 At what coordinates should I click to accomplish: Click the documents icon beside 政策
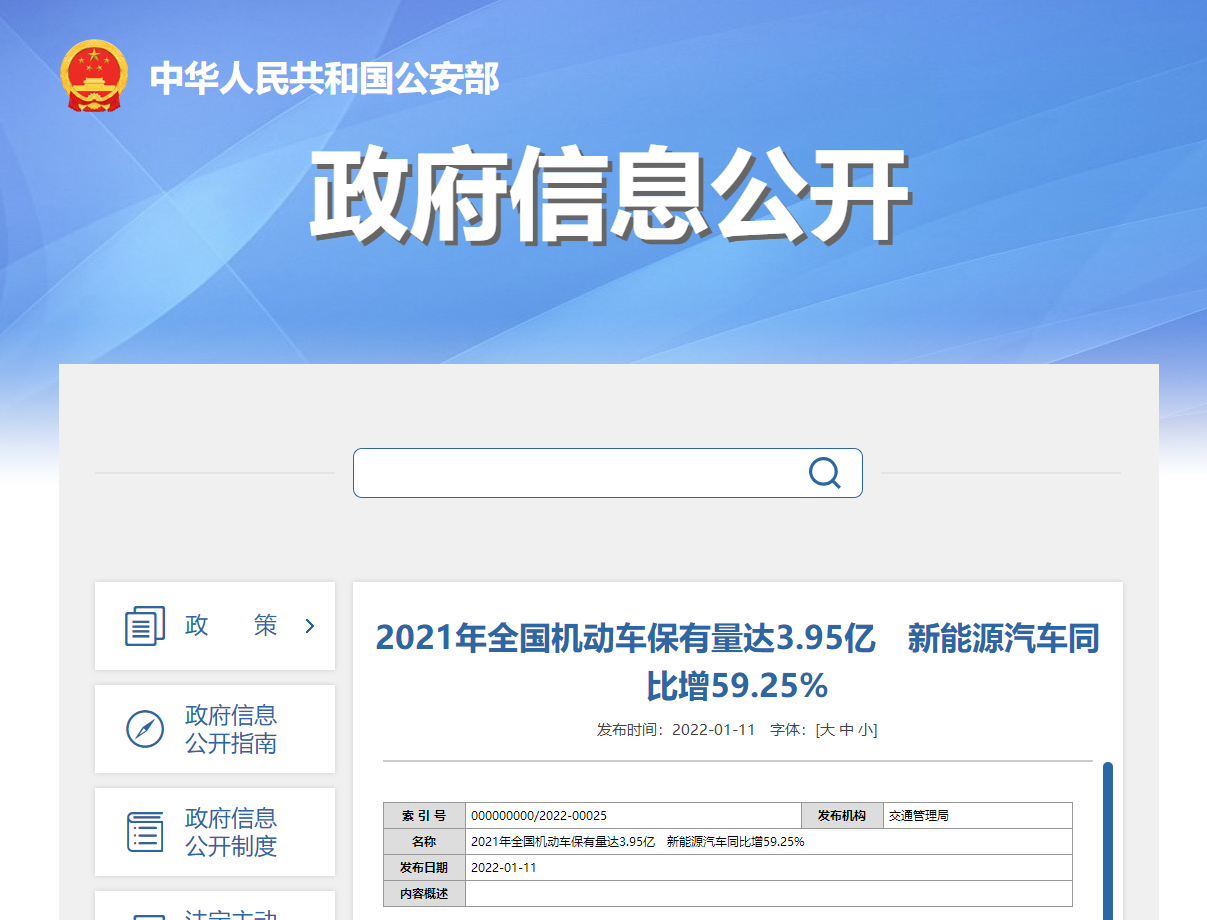[142, 626]
